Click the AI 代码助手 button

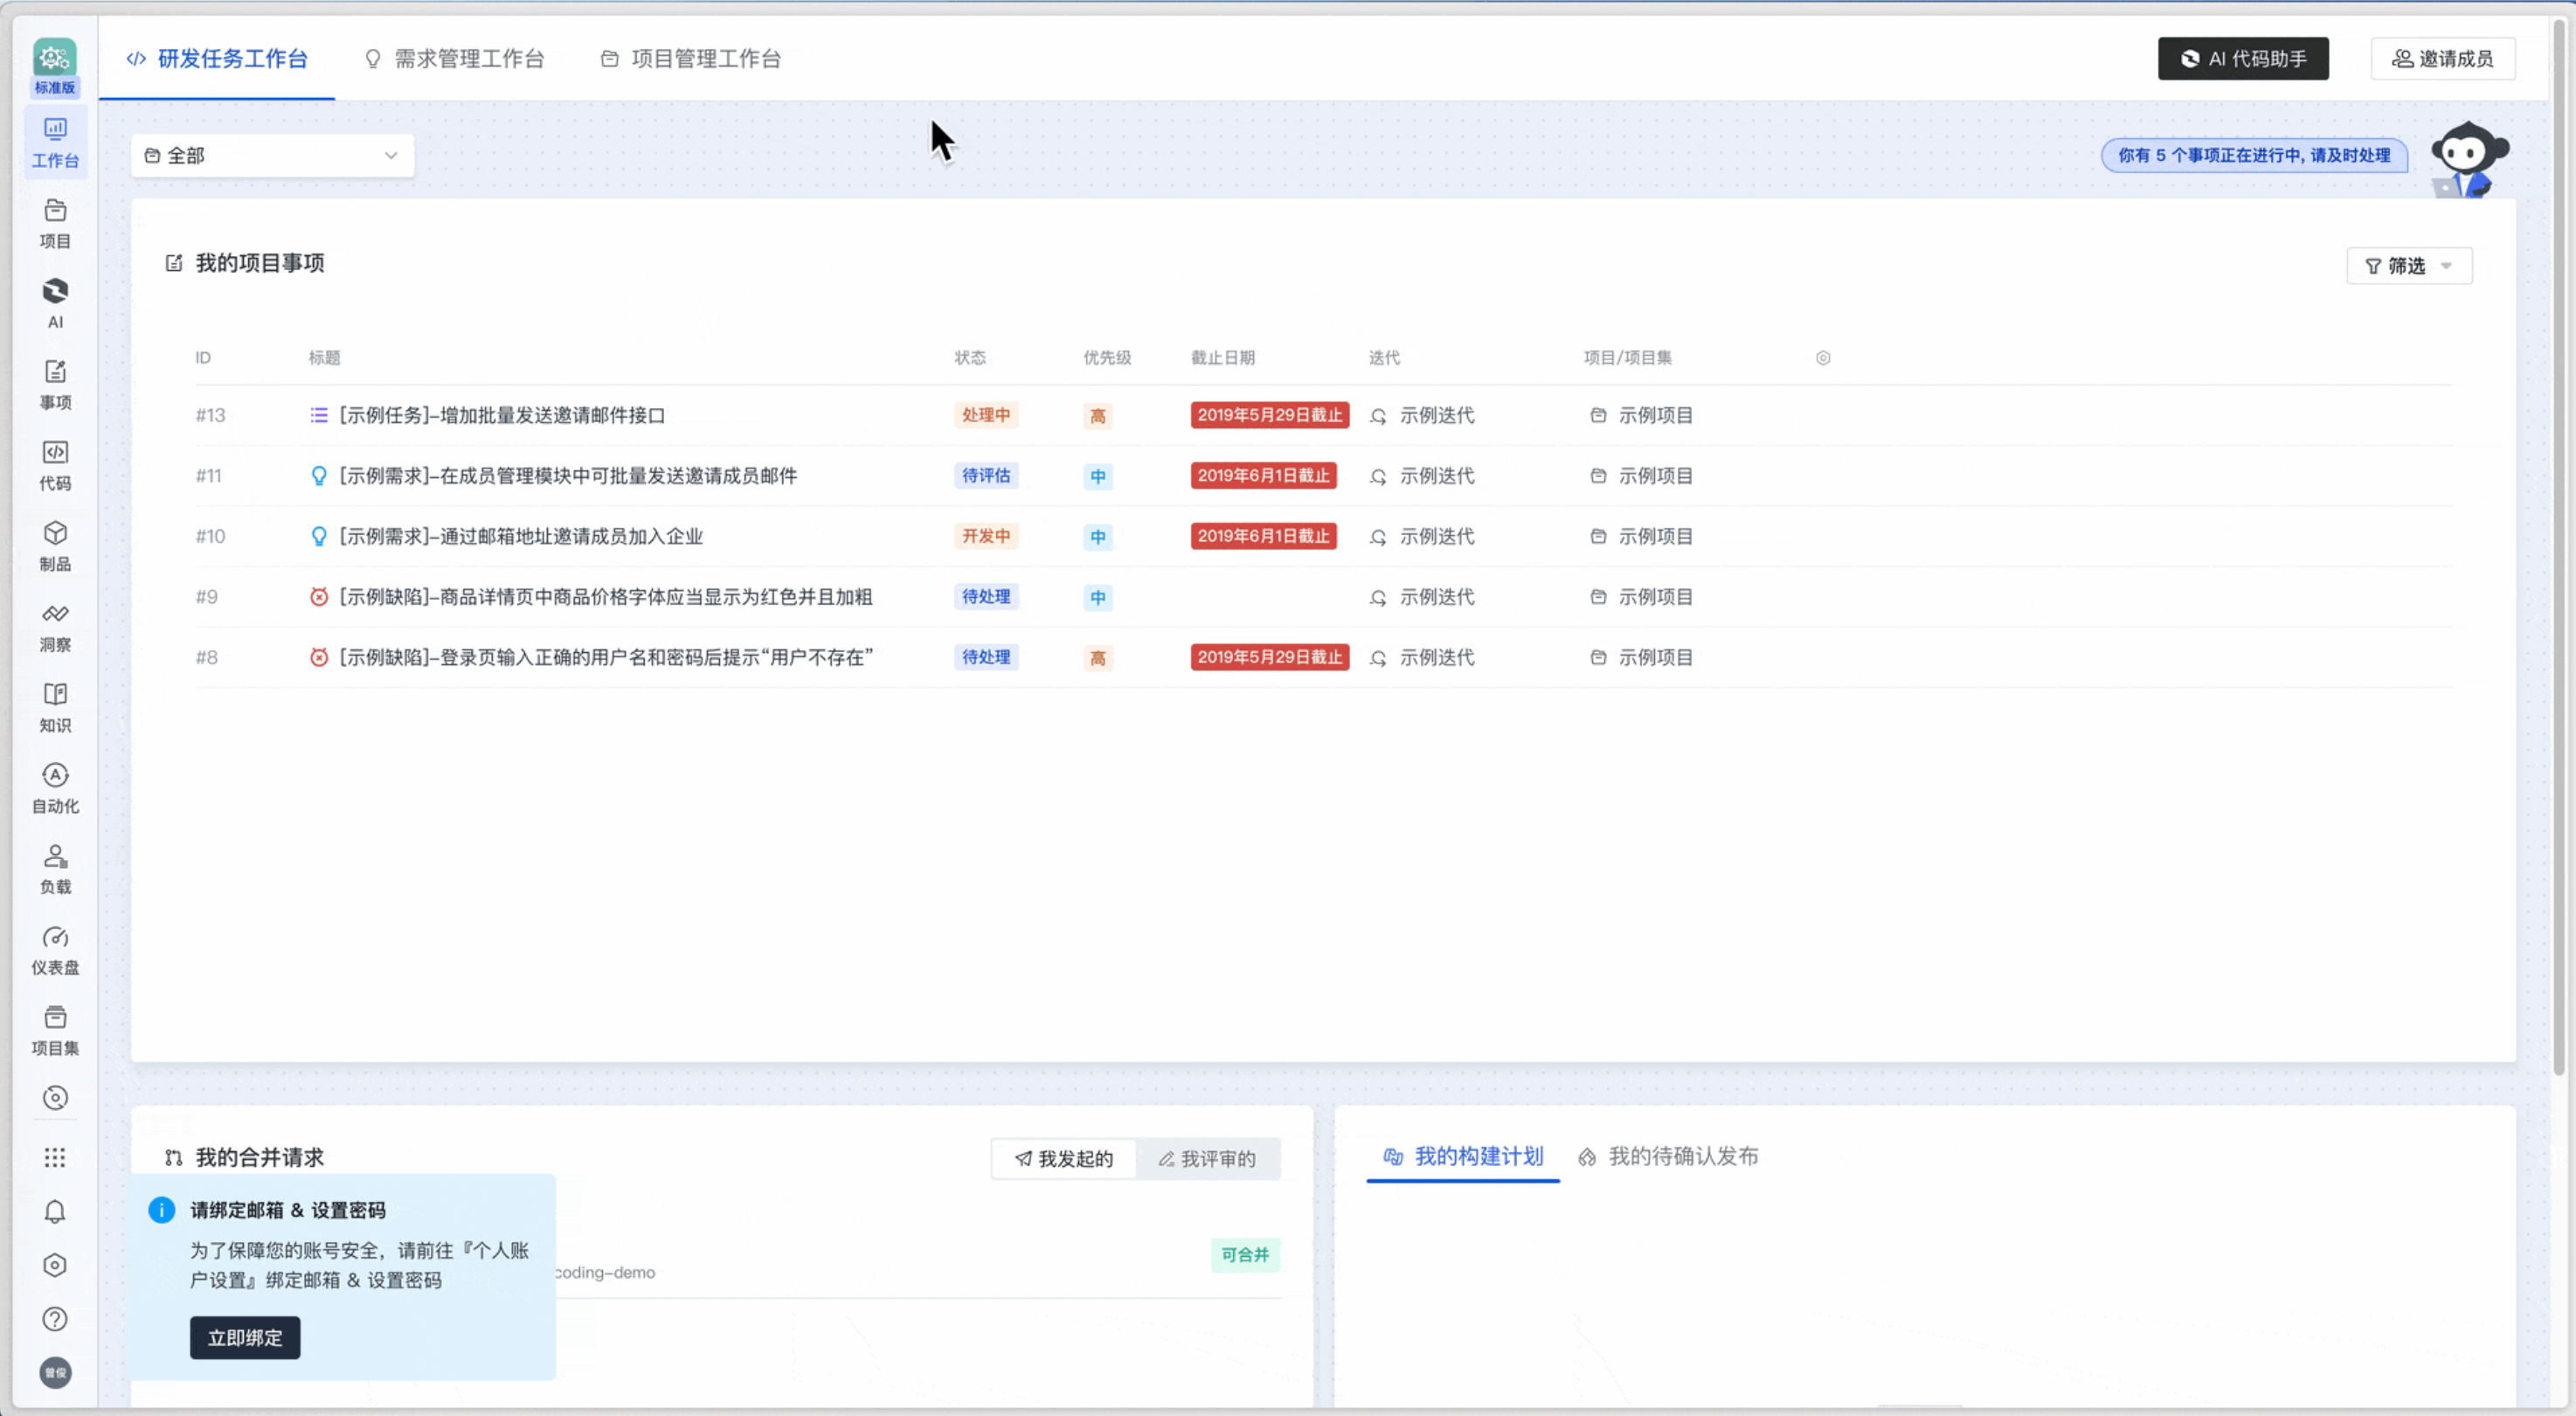(2242, 59)
